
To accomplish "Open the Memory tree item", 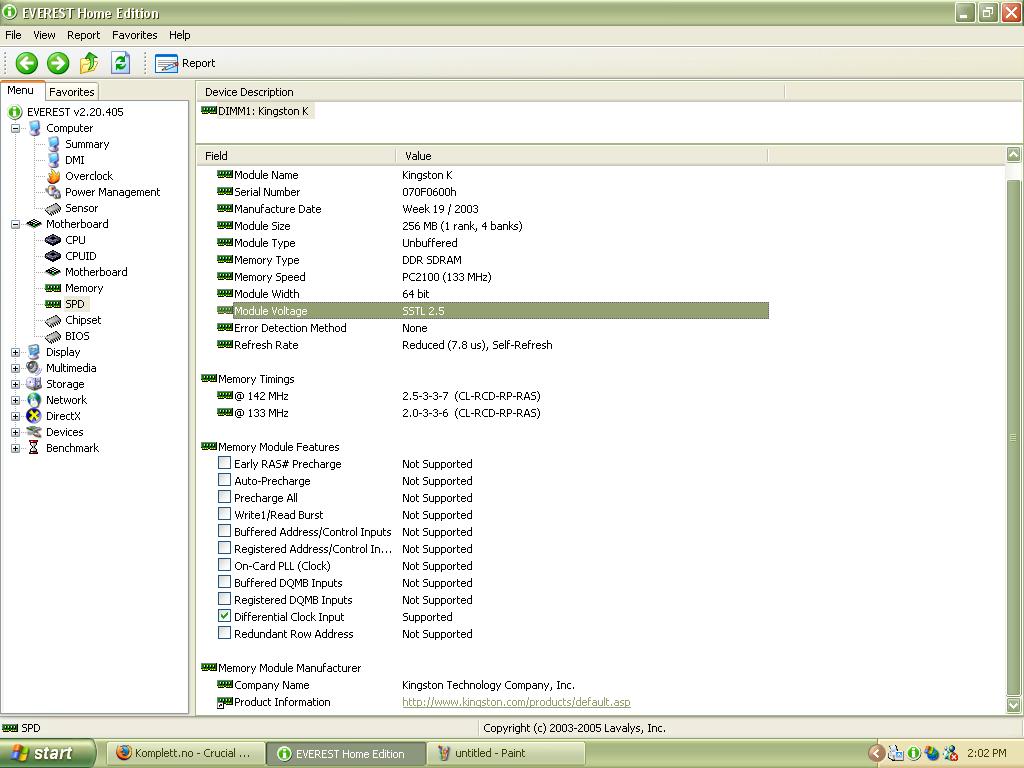I will (x=84, y=288).
